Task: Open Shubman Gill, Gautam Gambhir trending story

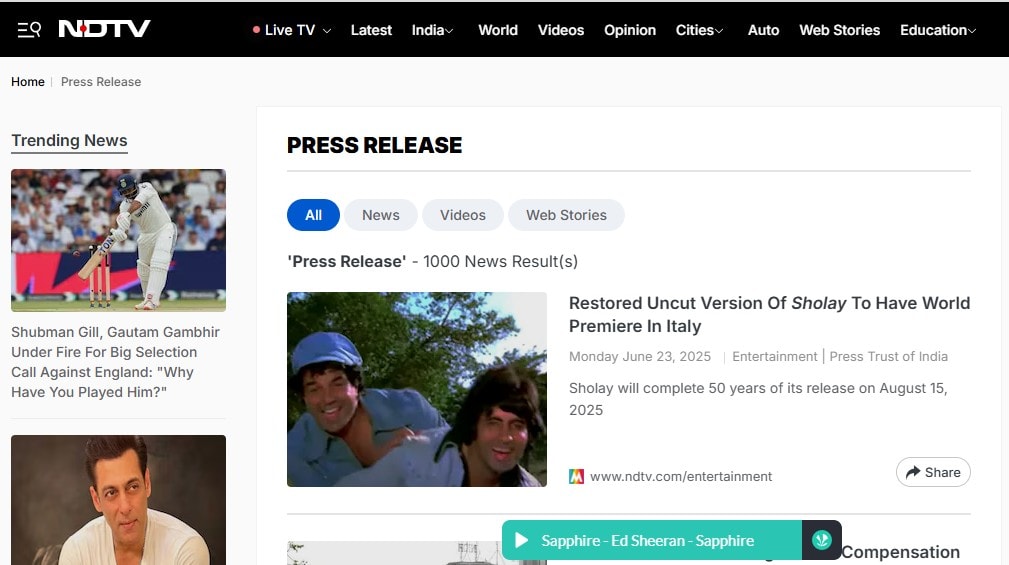Action: (115, 362)
